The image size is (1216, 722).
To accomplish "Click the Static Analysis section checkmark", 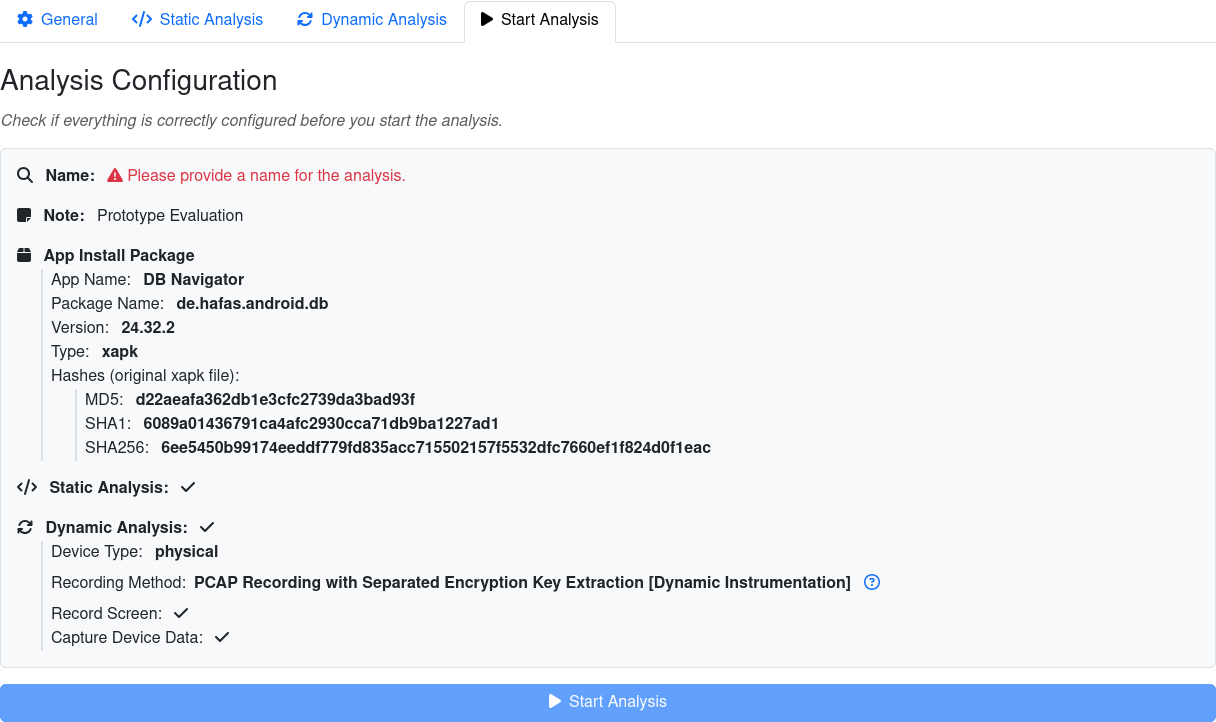I will click(x=187, y=488).
